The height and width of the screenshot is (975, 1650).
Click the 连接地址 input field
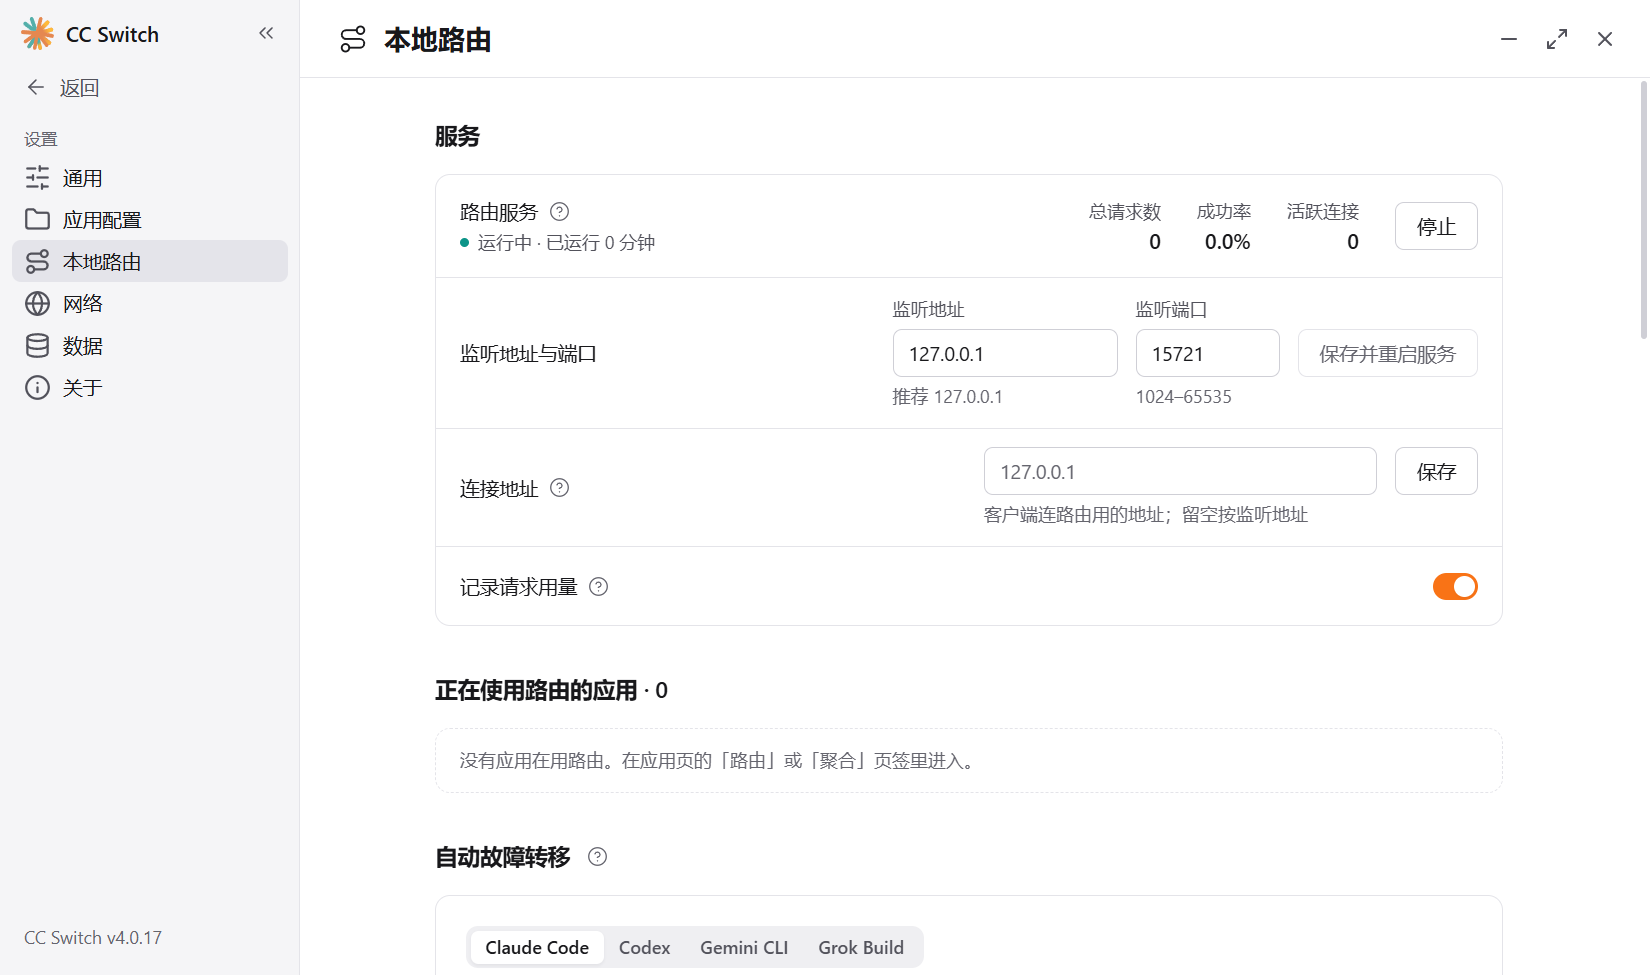(x=1180, y=471)
